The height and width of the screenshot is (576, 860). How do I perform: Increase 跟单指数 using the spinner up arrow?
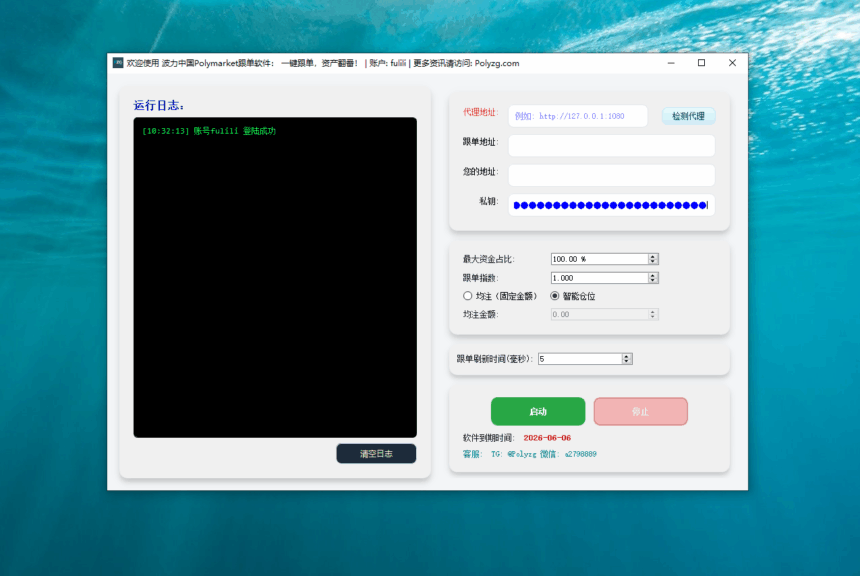(x=653, y=275)
